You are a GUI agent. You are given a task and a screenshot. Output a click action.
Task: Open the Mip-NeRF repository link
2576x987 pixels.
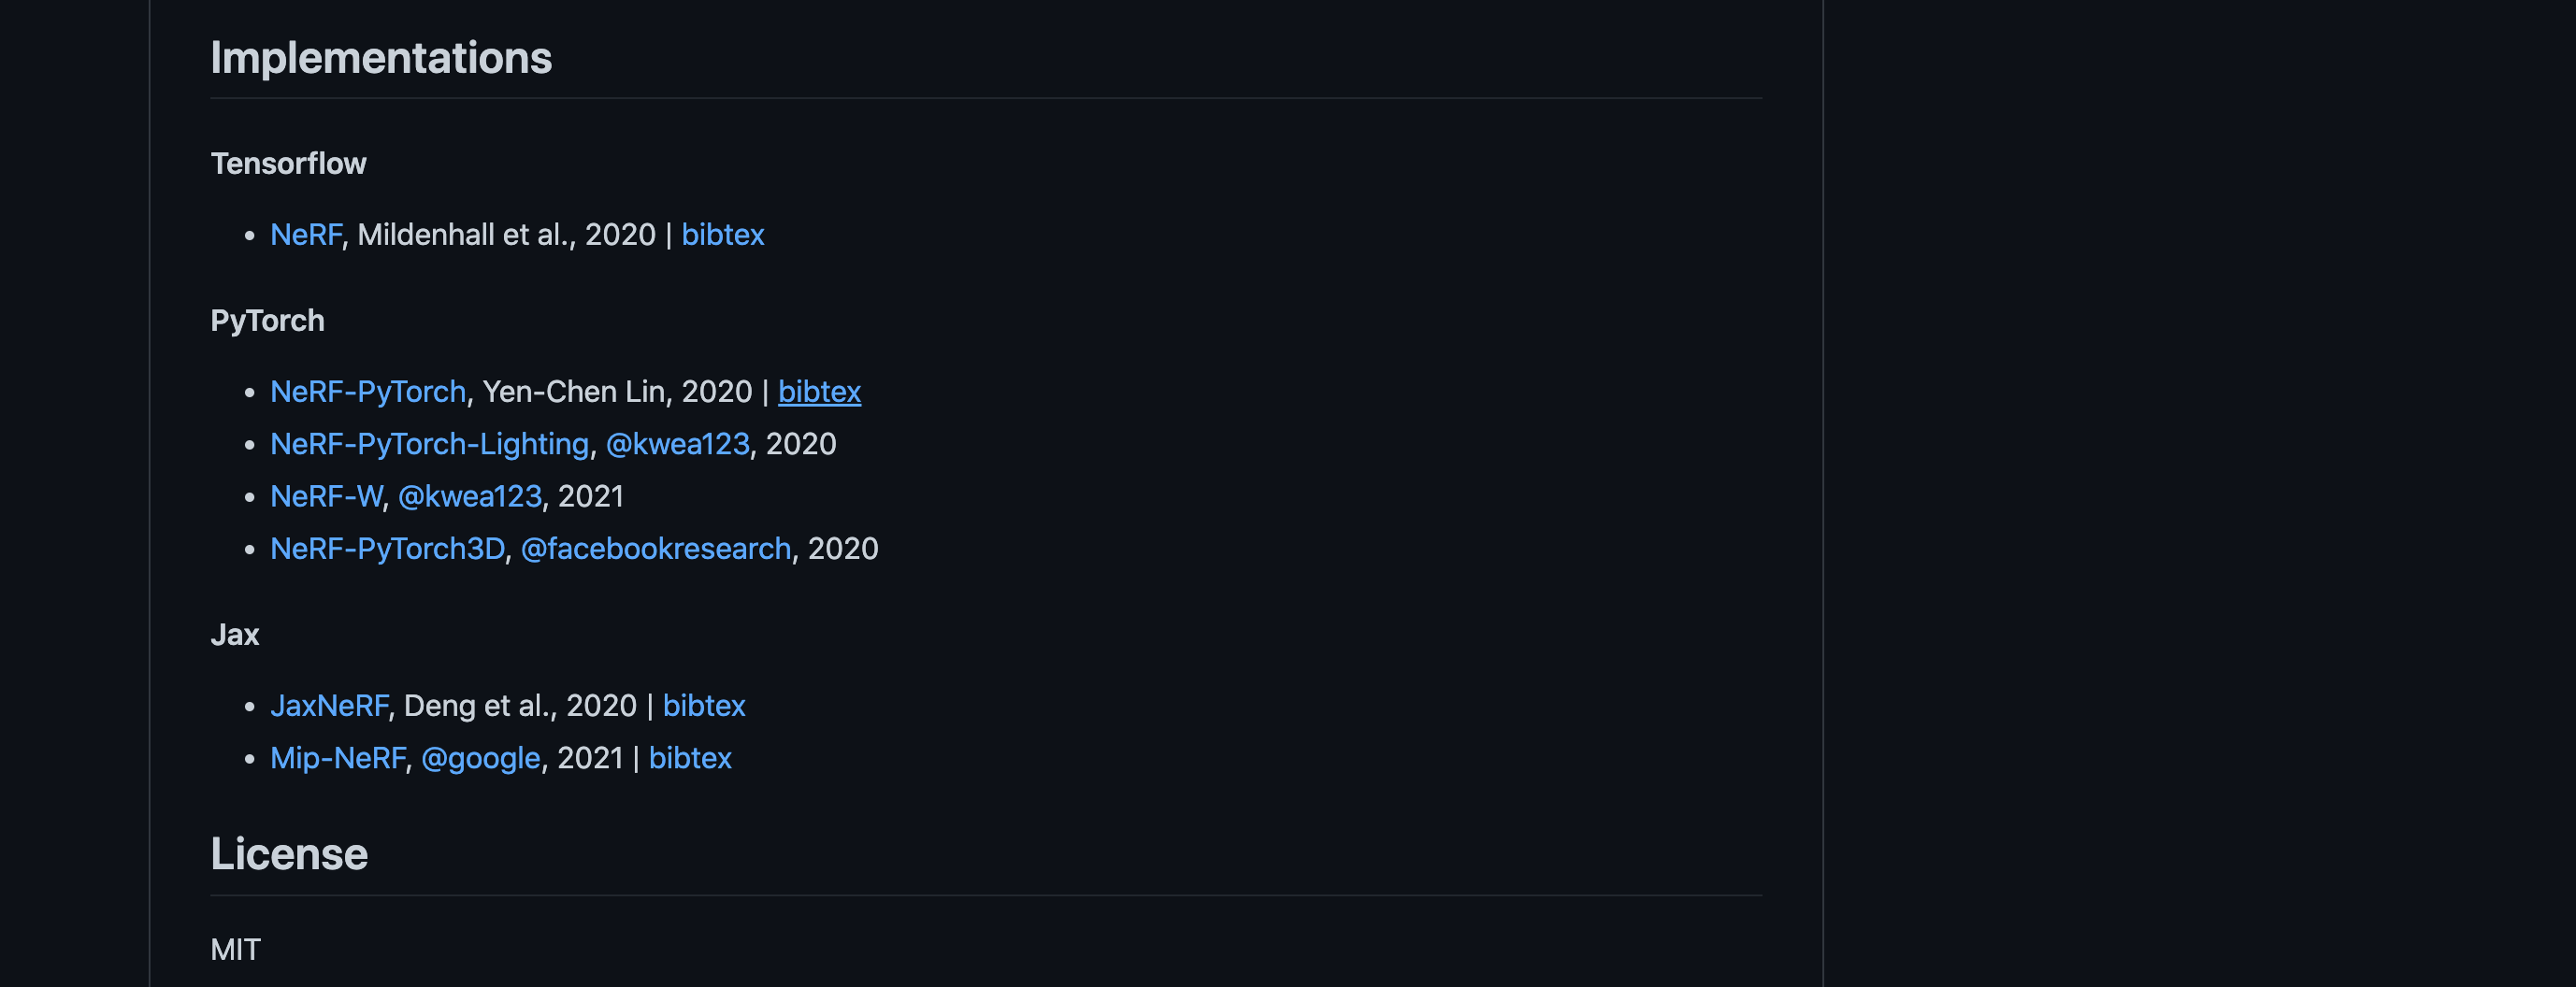click(338, 758)
